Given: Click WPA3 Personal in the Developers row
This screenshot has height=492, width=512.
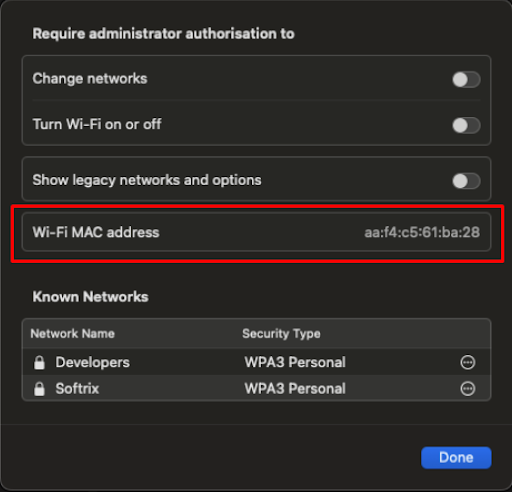Looking at the screenshot, I should [x=295, y=362].
